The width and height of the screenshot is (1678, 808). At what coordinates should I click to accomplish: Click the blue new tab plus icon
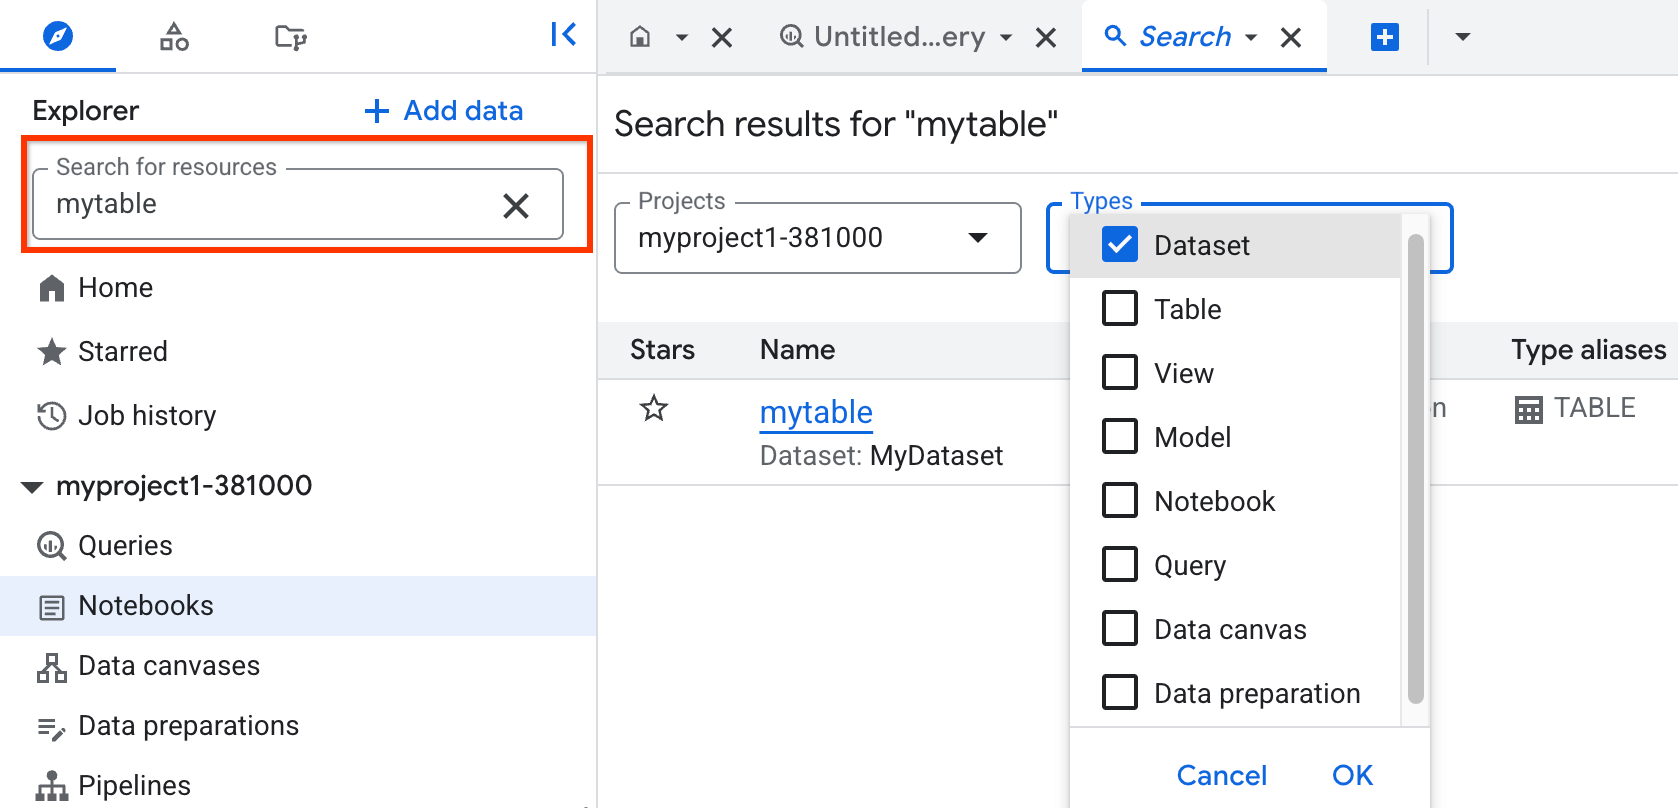point(1384,37)
